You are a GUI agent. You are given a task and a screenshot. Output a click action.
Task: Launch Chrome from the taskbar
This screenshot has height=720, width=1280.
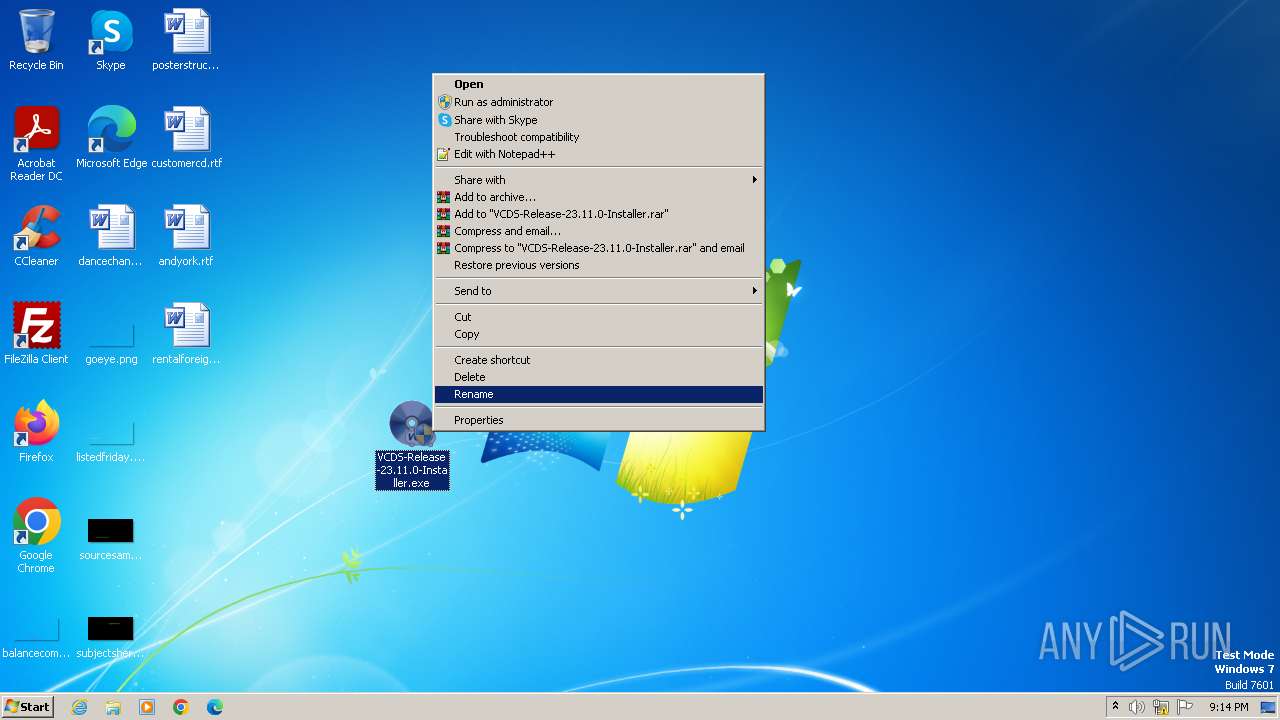pos(181,707)
